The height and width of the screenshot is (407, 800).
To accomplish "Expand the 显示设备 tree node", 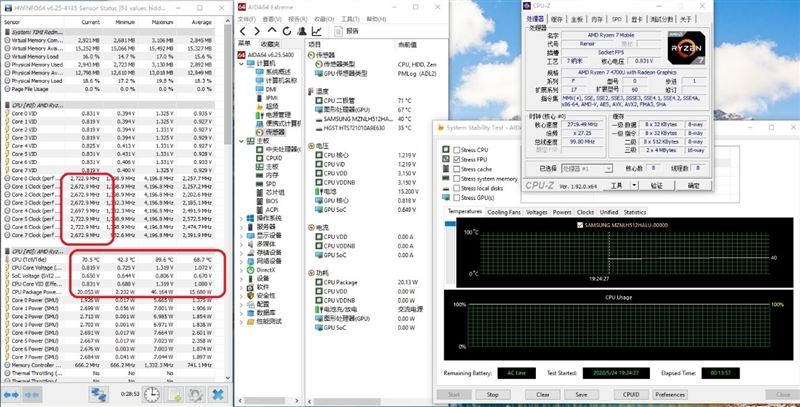I will (241, 236).
